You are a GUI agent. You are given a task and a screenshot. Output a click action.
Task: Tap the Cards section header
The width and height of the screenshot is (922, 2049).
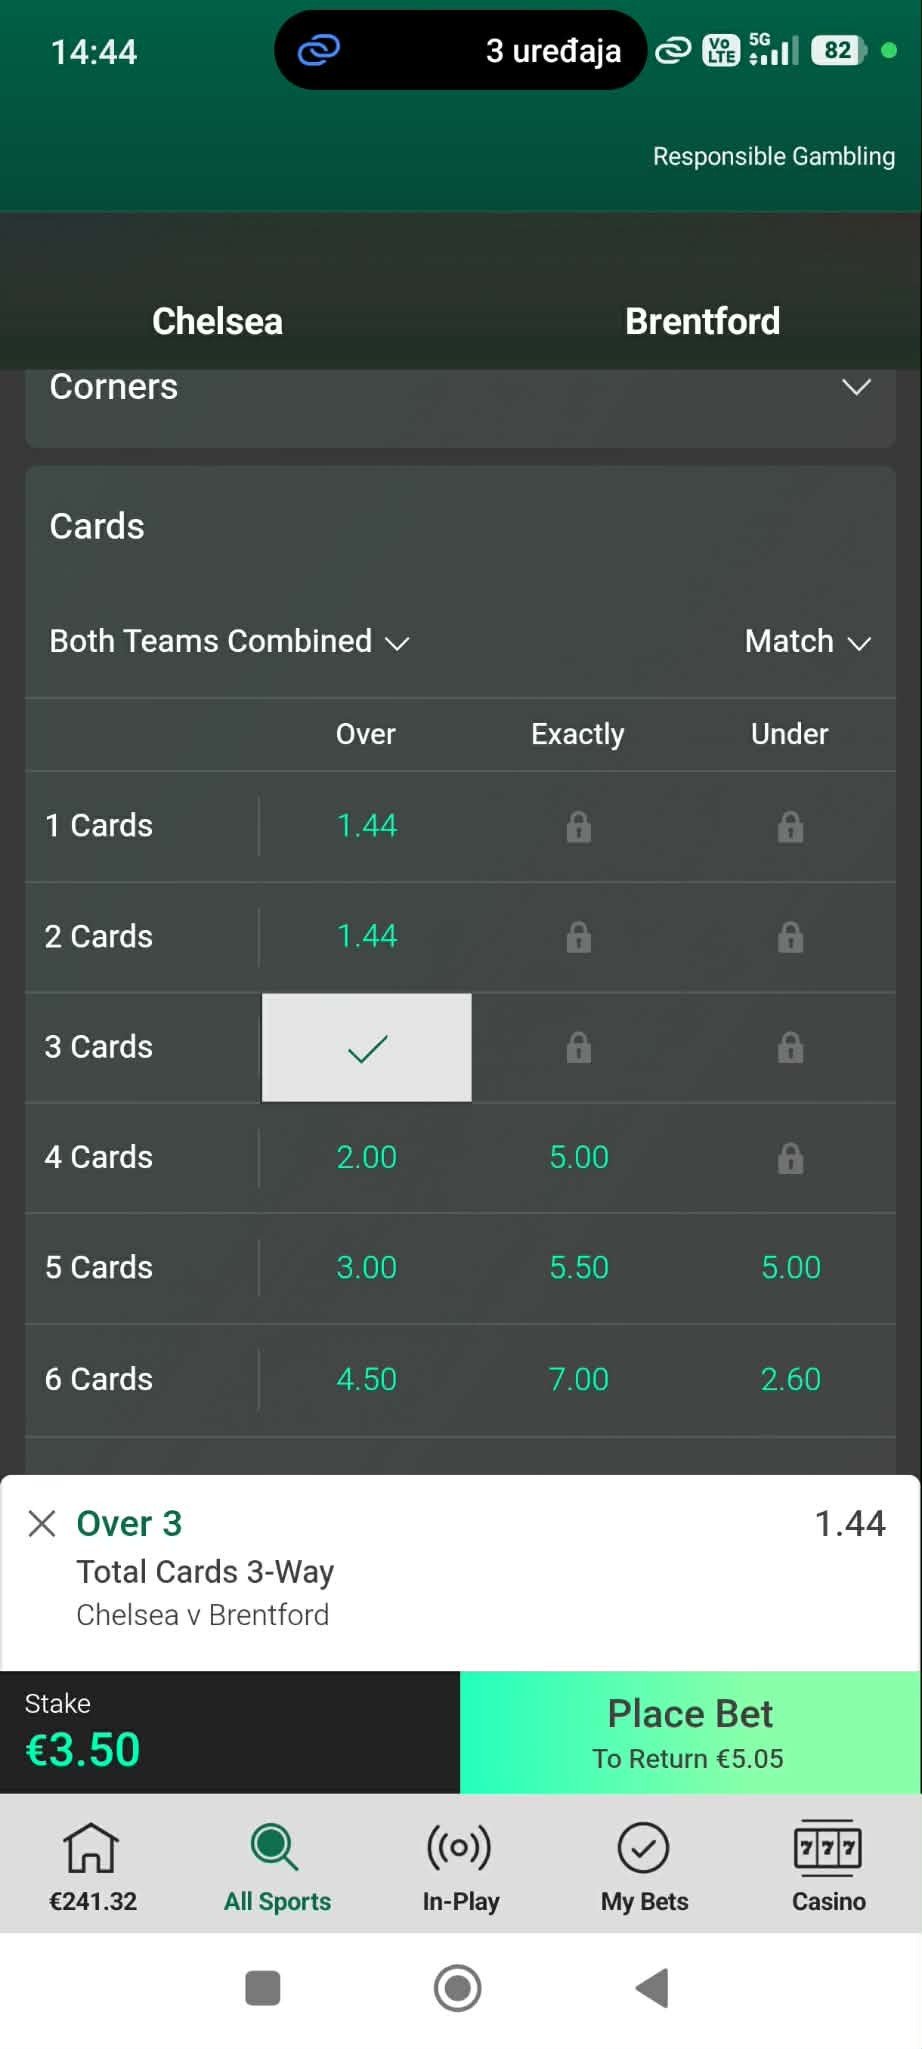coord(97,526)
